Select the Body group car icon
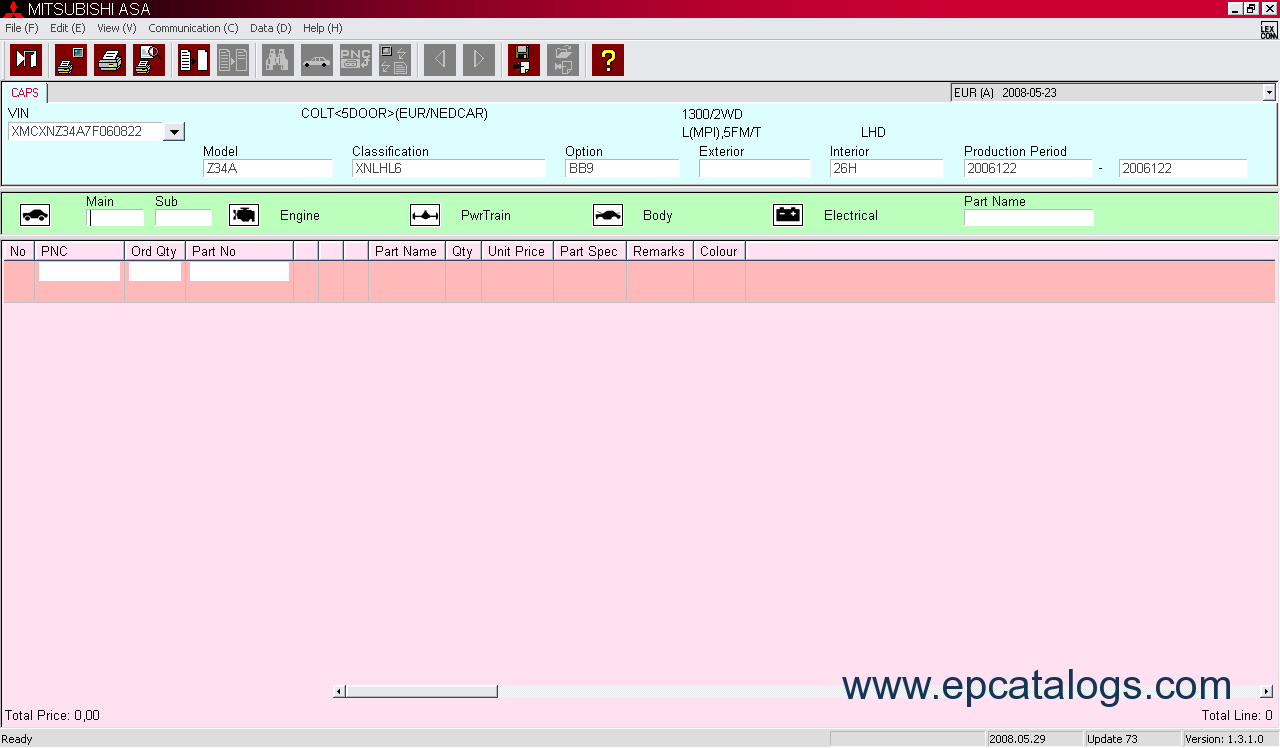 (607, 215)
